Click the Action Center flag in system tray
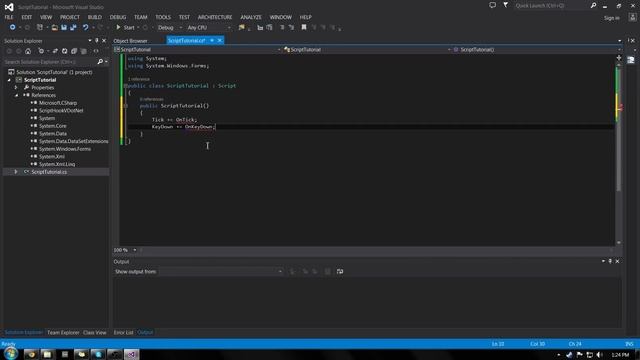Screen dimensions: 640x360 pyautogui.click(x=580, y=355)
